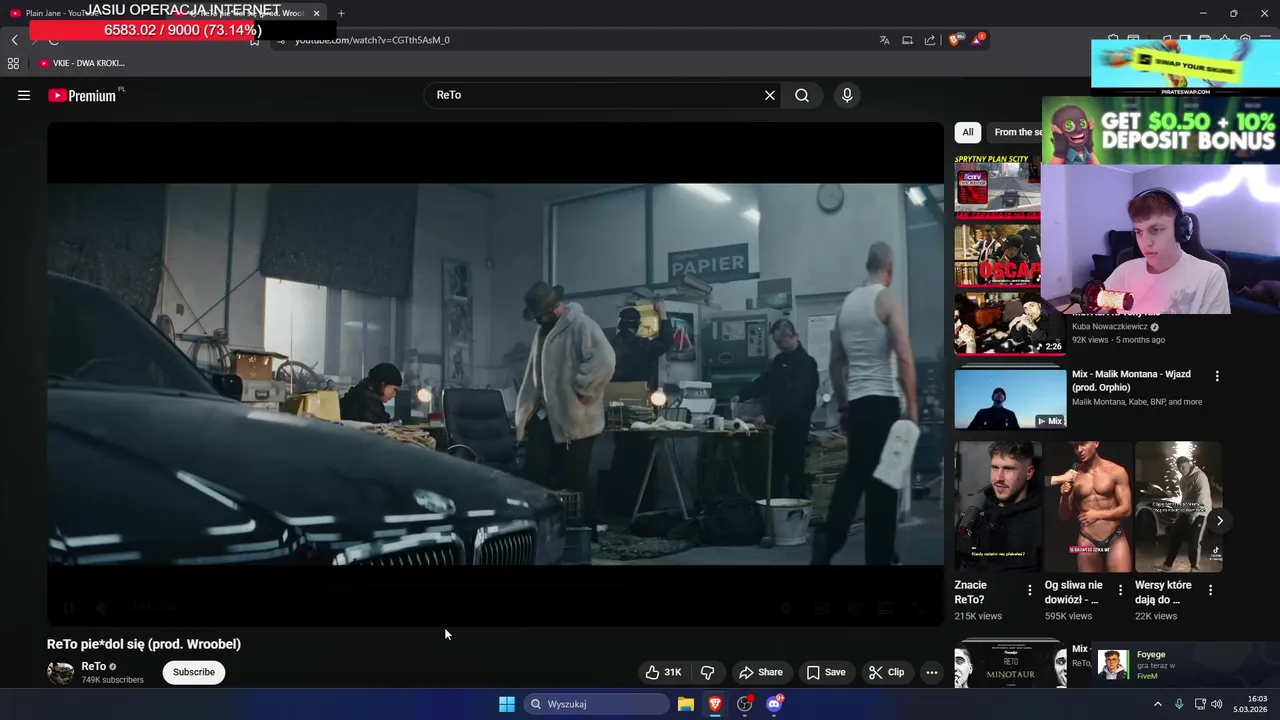Close the active ReTo browser tab
The width and height of the screenshot is (1280, 720).
pos(317,13)
